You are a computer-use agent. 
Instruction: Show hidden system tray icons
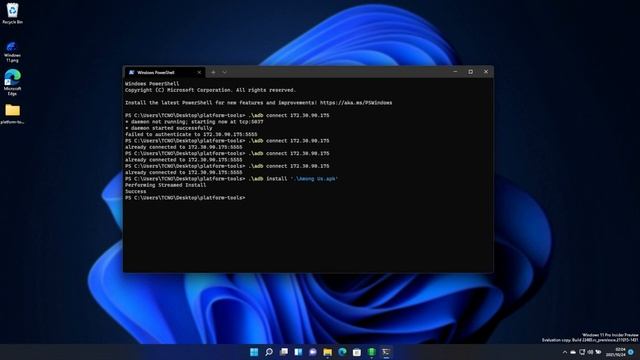coord(565,352)
